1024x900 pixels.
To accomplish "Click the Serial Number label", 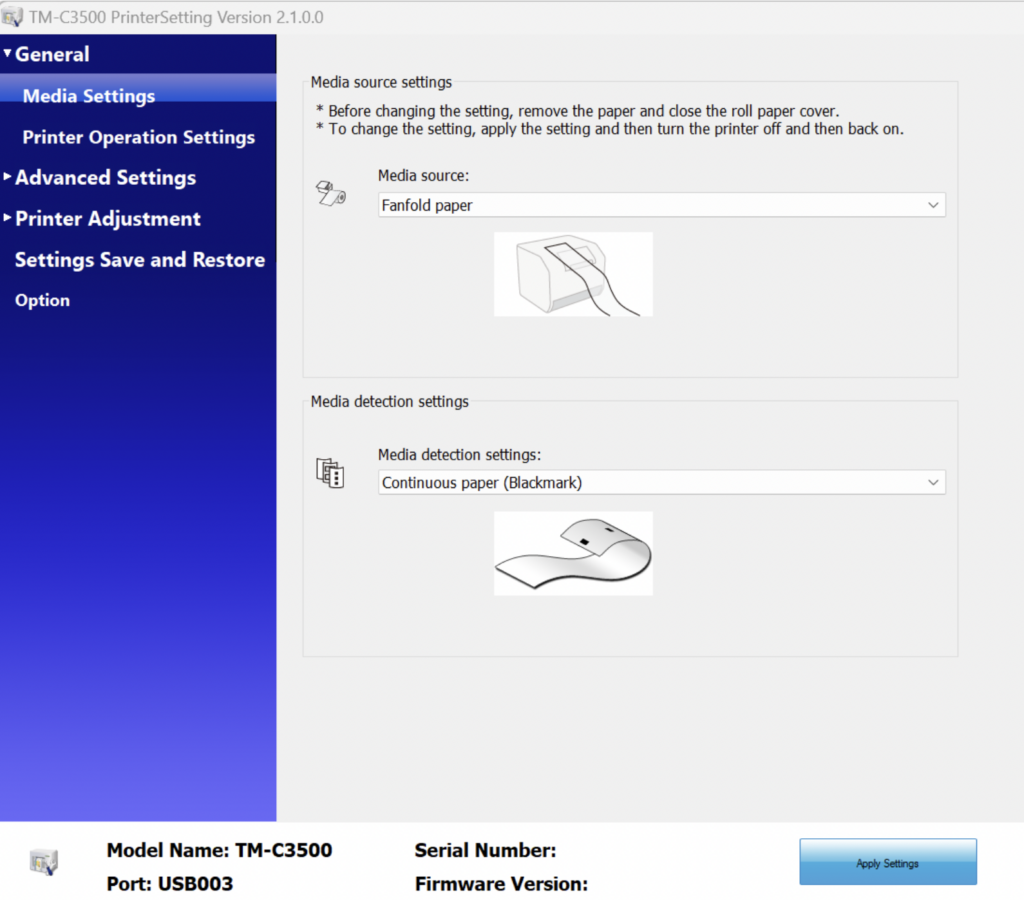I will point(485,850).
